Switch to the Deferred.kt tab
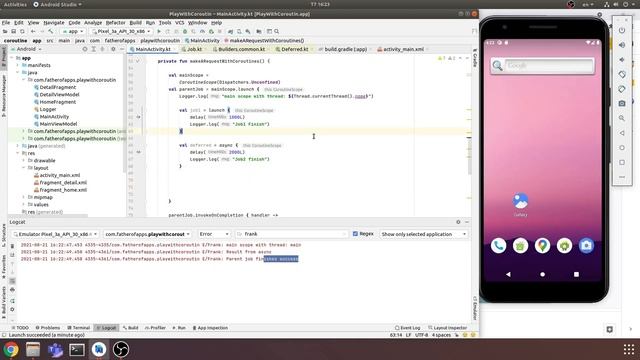Screen dimensions: 640x360 coord(294,49)
